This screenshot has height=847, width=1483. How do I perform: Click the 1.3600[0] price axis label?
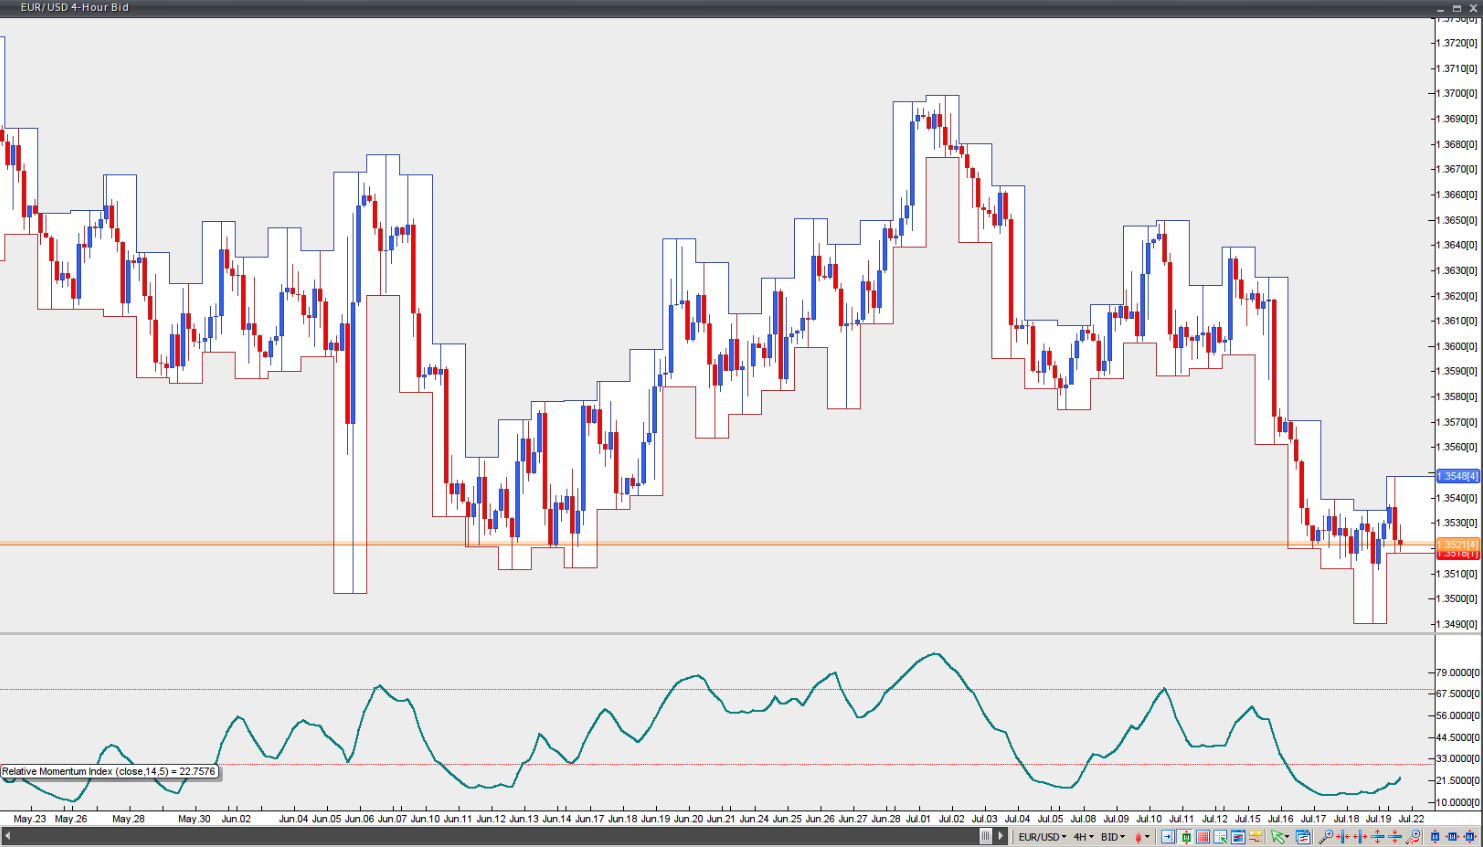click(1457, 347)
